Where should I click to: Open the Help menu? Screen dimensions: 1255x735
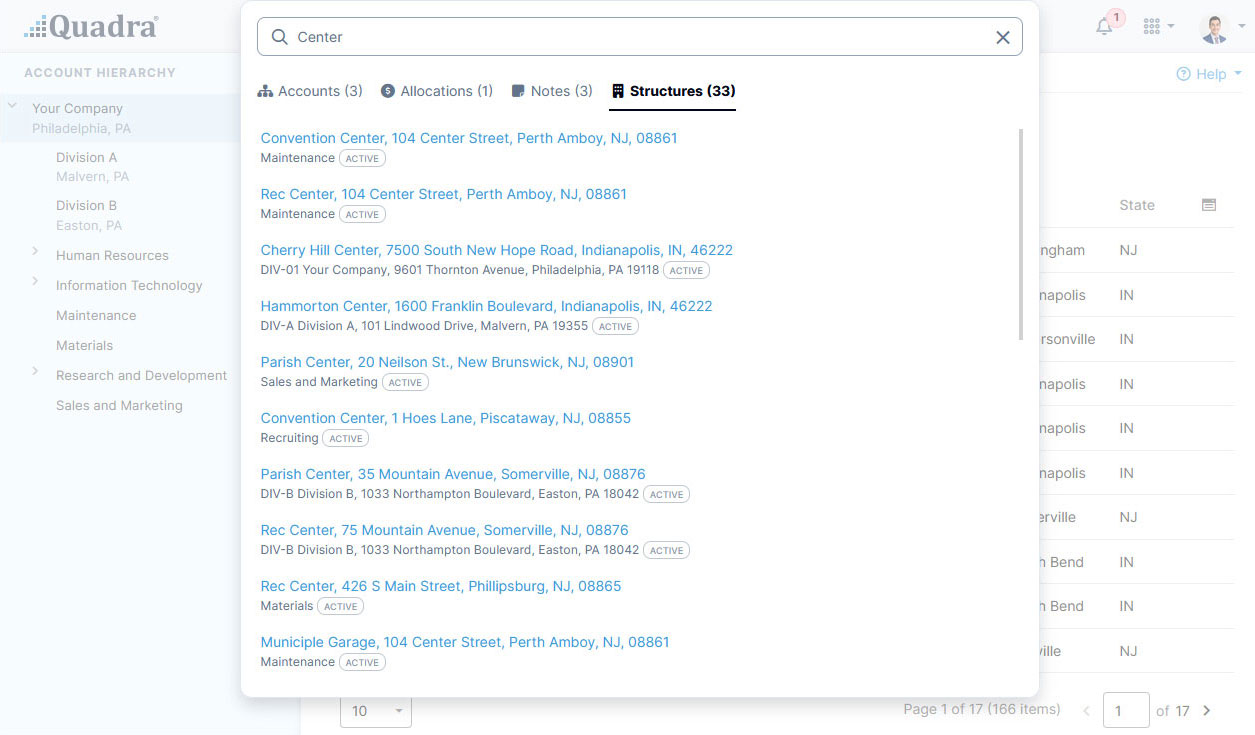pos(1209,74)
